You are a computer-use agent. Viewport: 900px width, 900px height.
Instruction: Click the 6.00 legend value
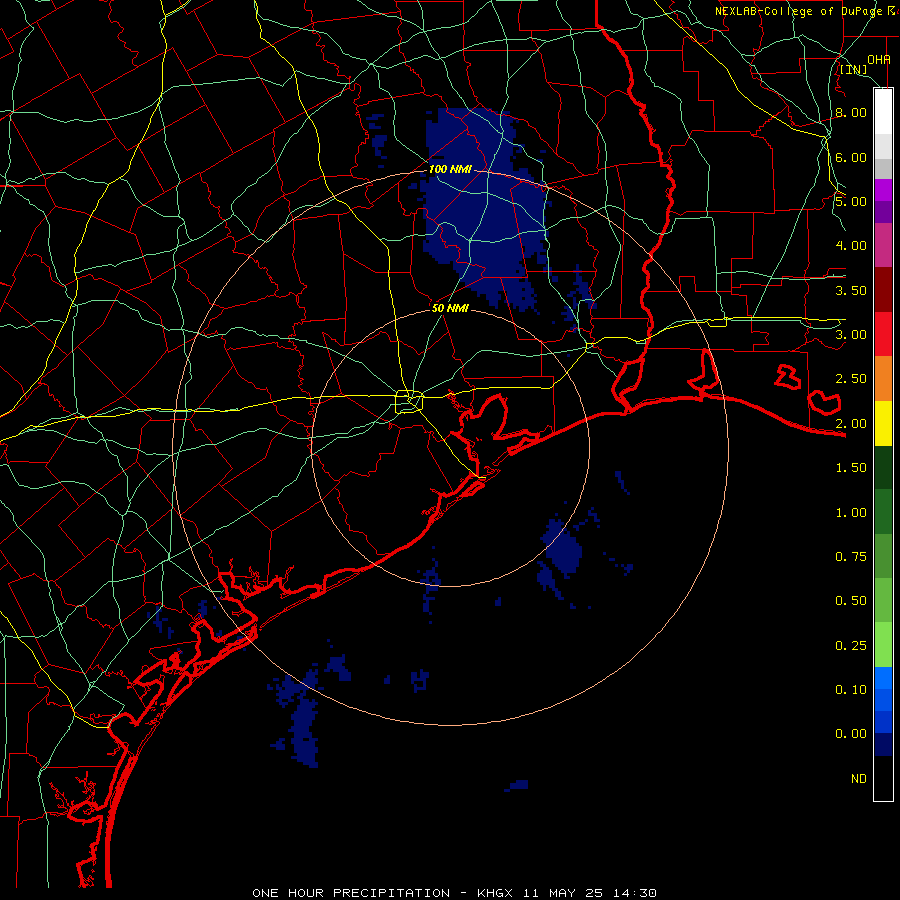point(851,157)
